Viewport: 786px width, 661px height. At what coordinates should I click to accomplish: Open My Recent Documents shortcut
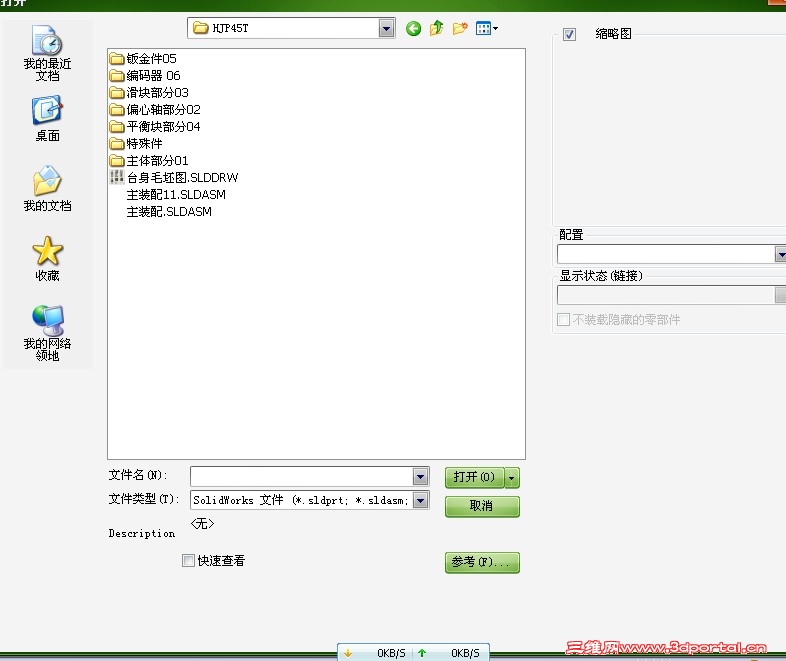(47, 53)
